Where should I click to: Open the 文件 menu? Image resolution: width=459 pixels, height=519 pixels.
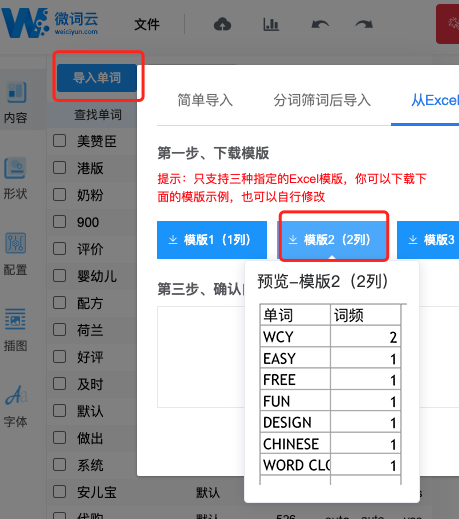(147, 24)
